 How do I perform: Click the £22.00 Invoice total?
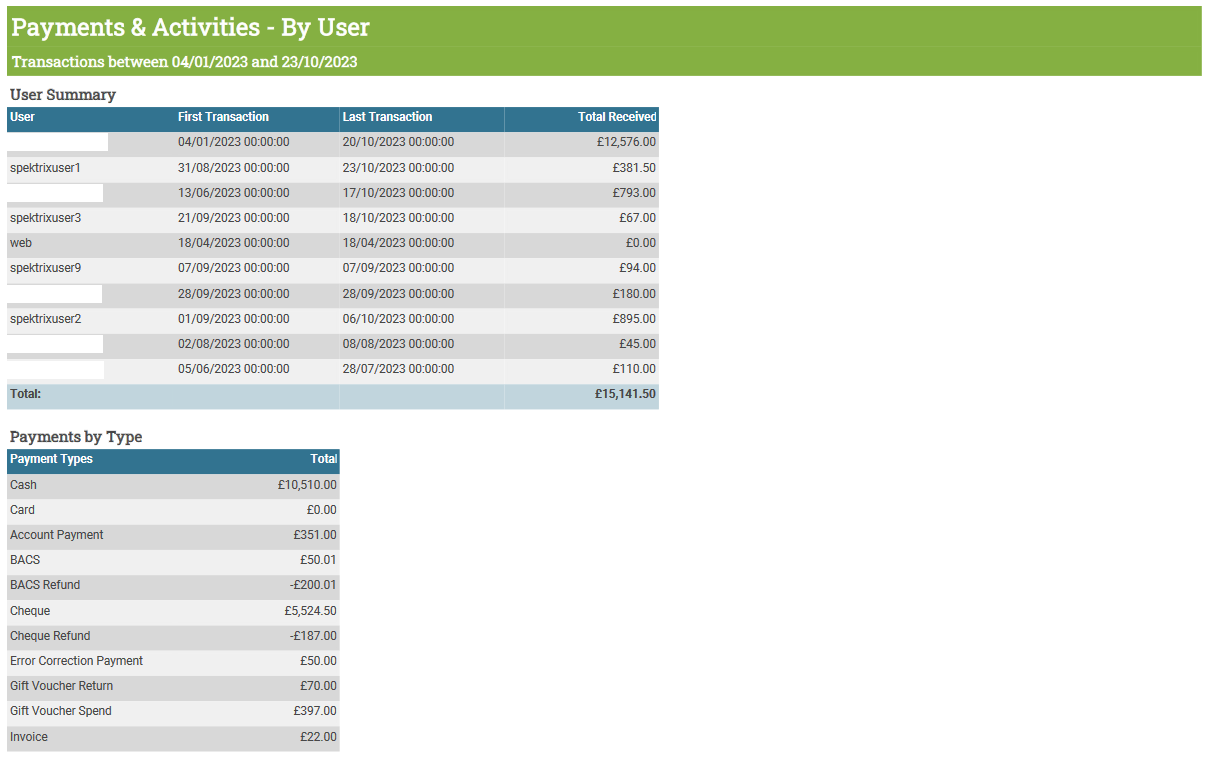coord(318,737)
